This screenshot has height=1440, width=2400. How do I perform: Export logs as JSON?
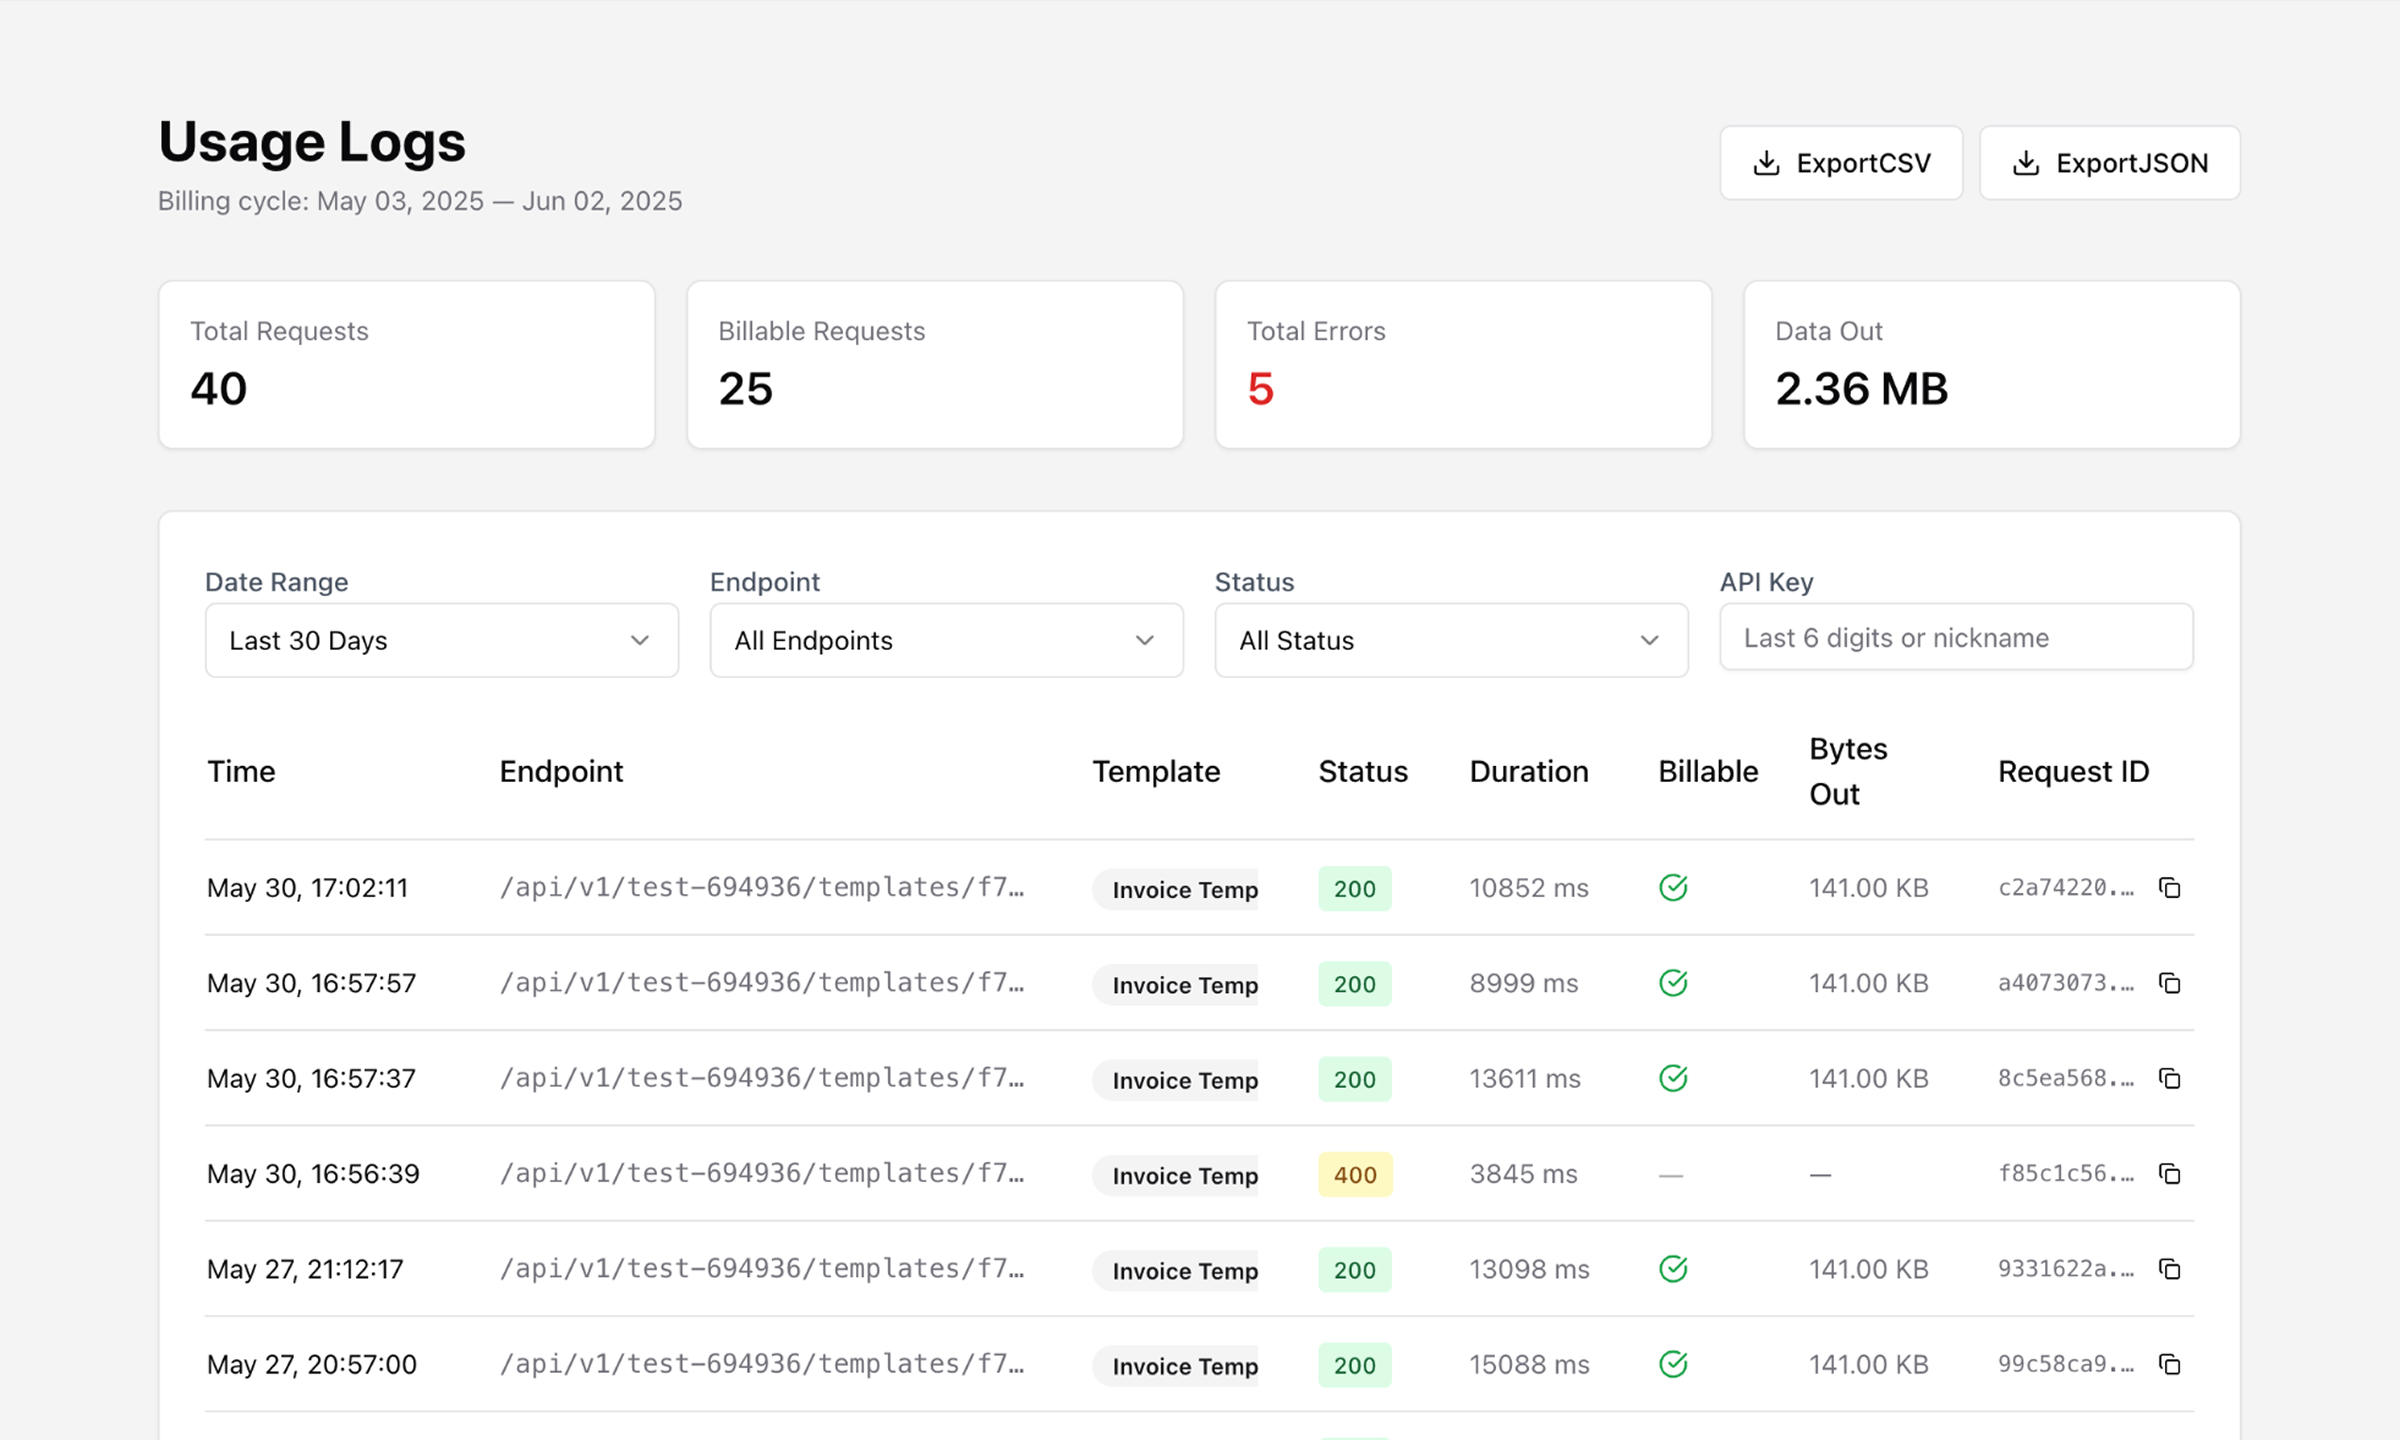tap(2110, 163)
